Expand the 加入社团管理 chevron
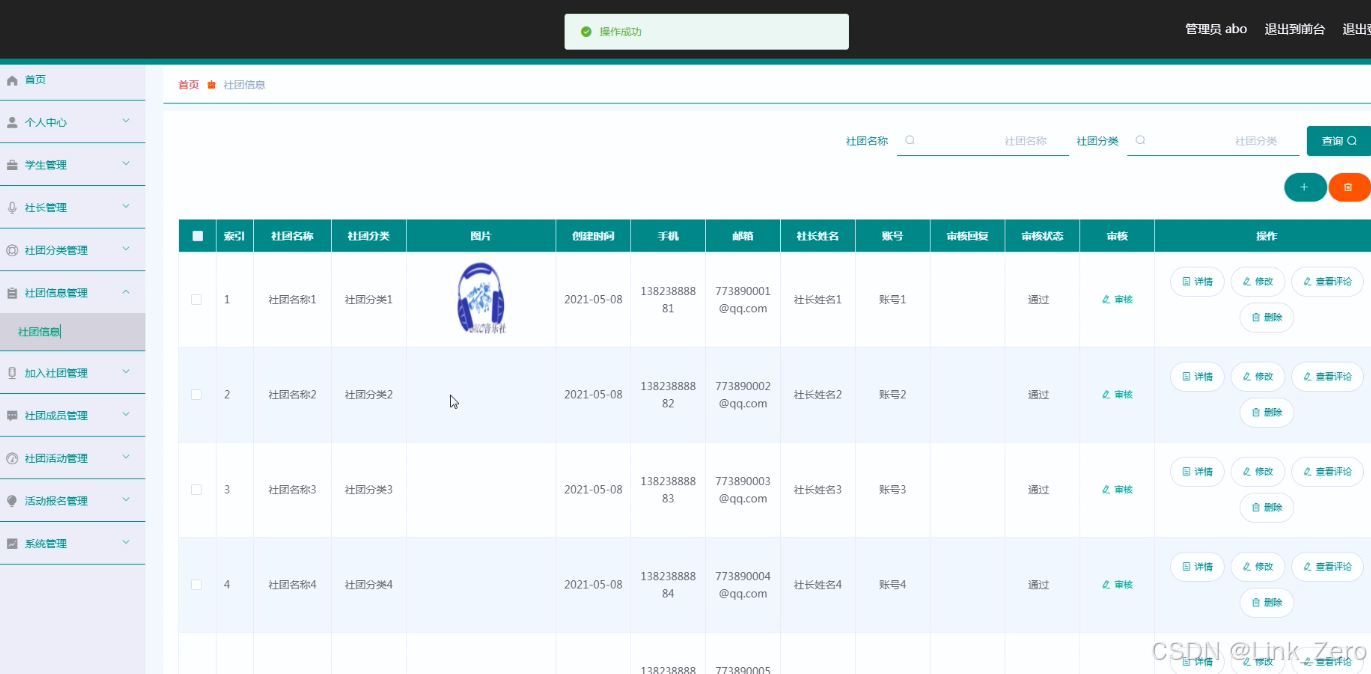Image resolution: width=1371 pixels, height=674 pixels. [x=126, y=372]
